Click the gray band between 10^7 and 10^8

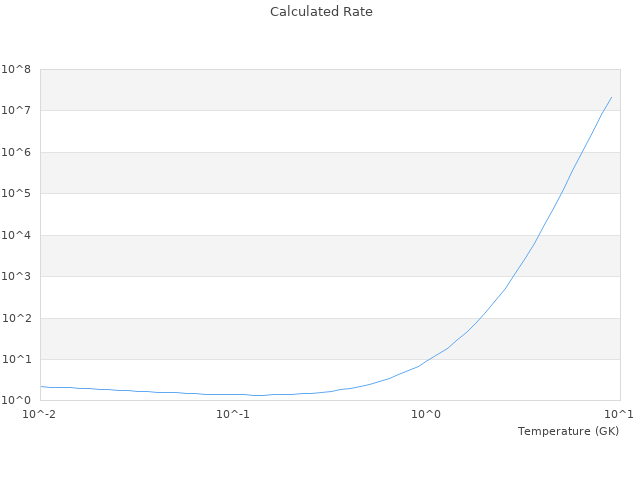[300, 89]
